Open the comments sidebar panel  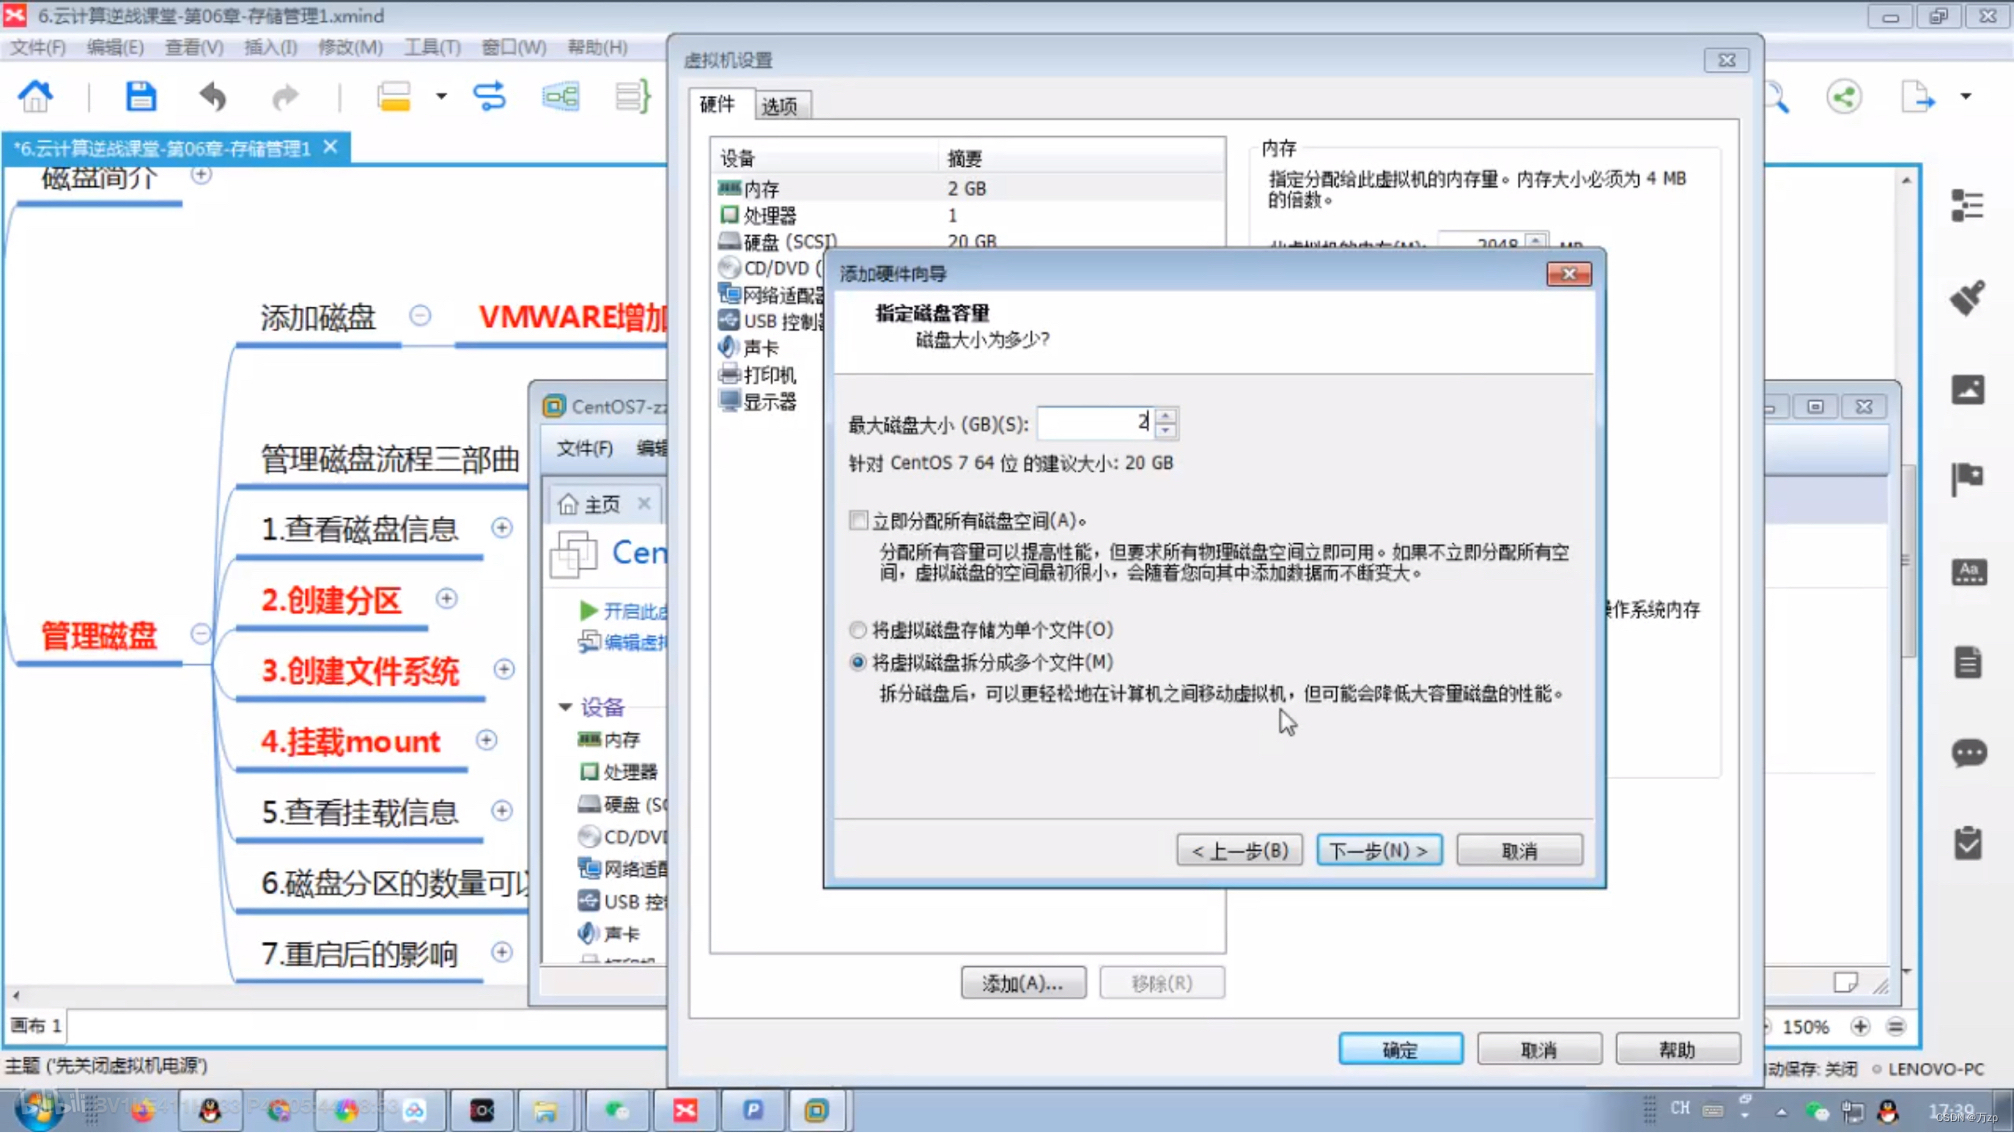[x=1968, y=753]
